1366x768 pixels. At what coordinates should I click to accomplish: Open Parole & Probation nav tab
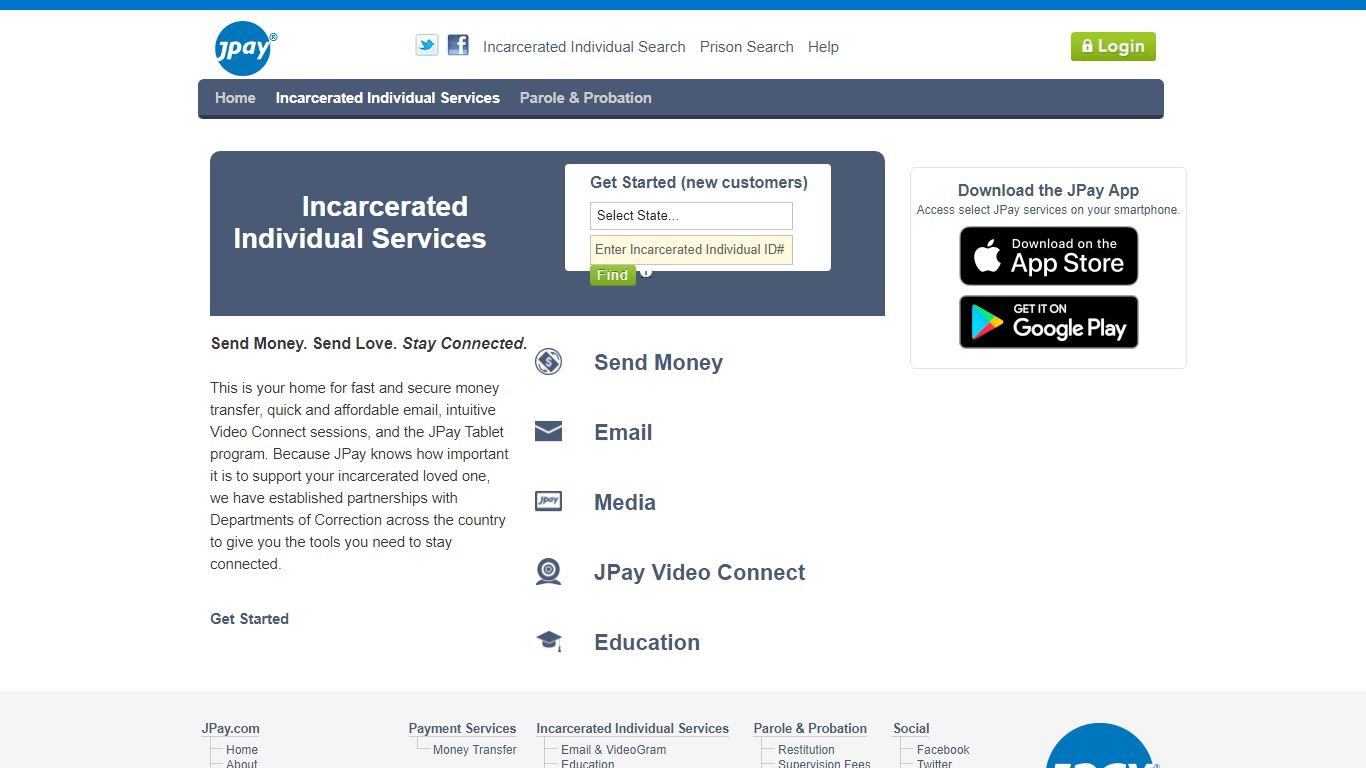(586, 98)
